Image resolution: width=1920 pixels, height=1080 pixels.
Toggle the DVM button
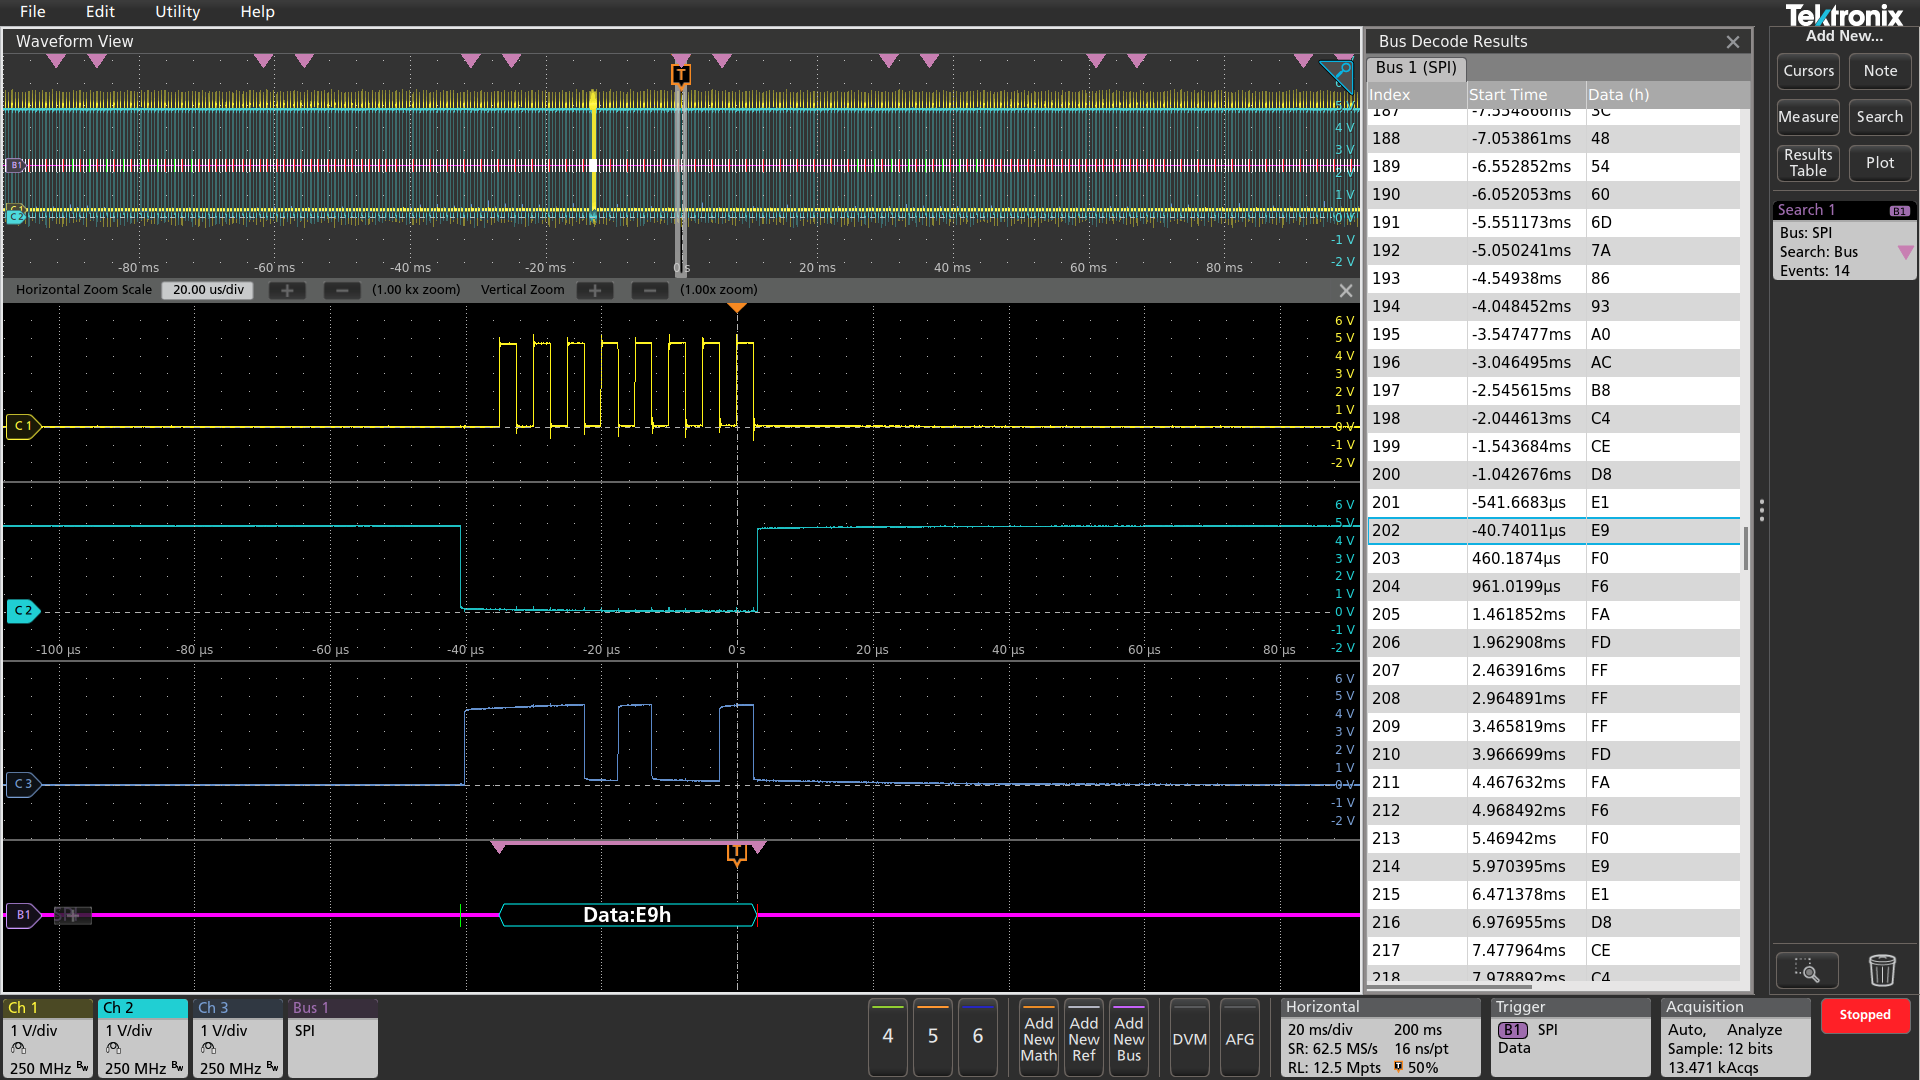click(x=1189, y=1039)
